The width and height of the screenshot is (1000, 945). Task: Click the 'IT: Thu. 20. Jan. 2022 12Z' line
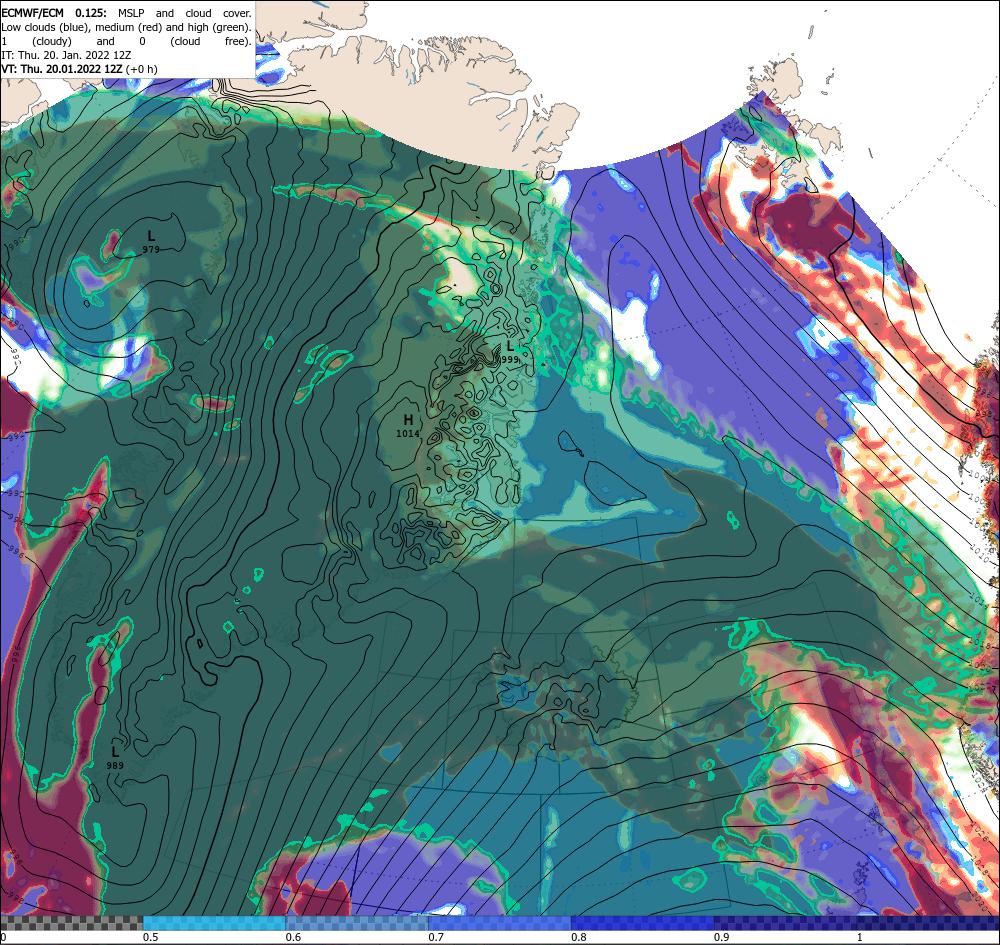coord(66,55)
